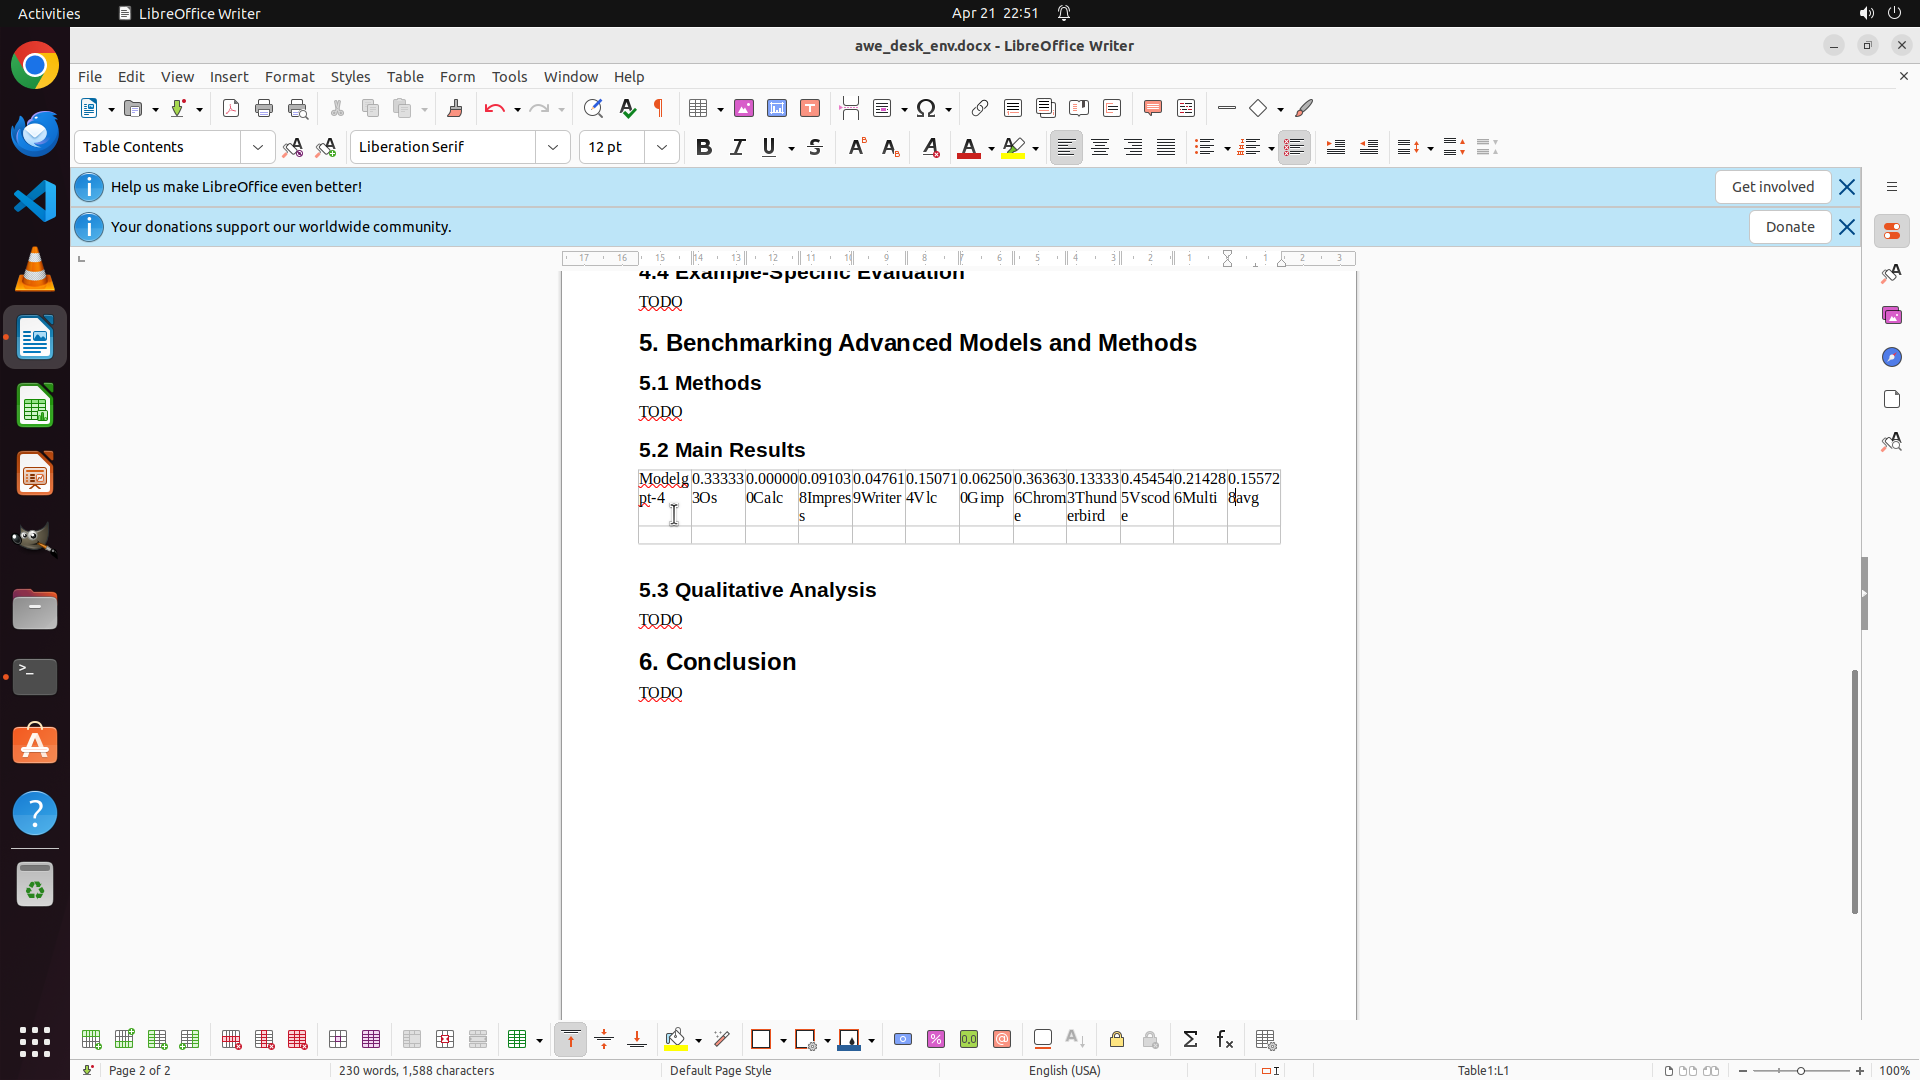Click the Insert Image icon
1920x1080 pixels.
pyautogui.click(x=744, y=108)
